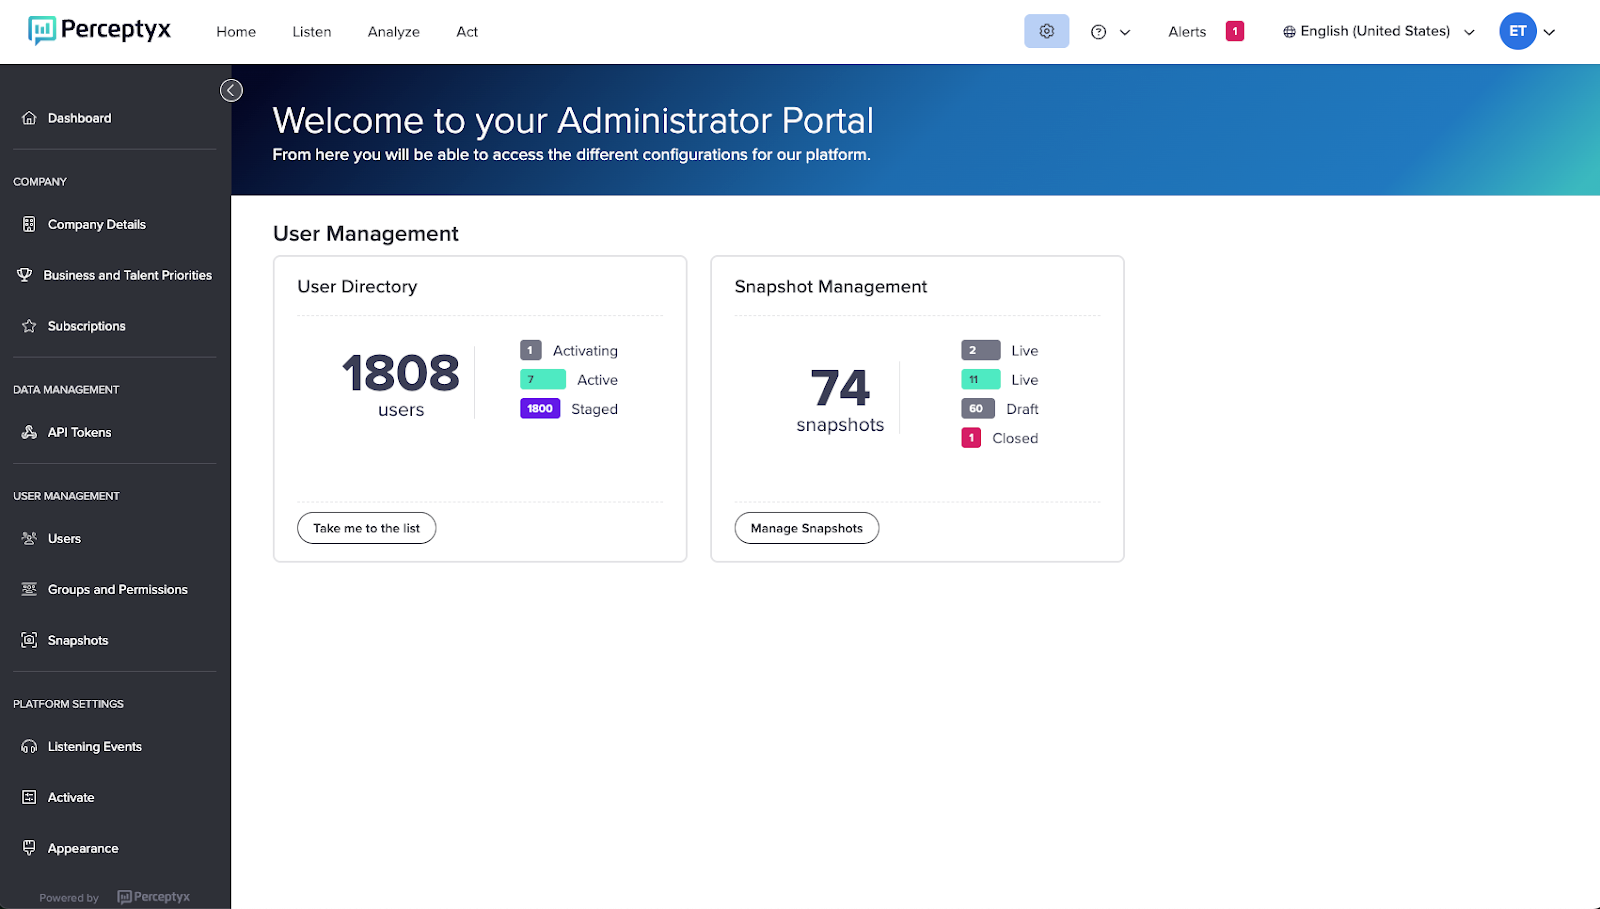Collapse the sidebar with the arrow button
This screenshot has width=1600, height=909.
(x=231, y=91)
